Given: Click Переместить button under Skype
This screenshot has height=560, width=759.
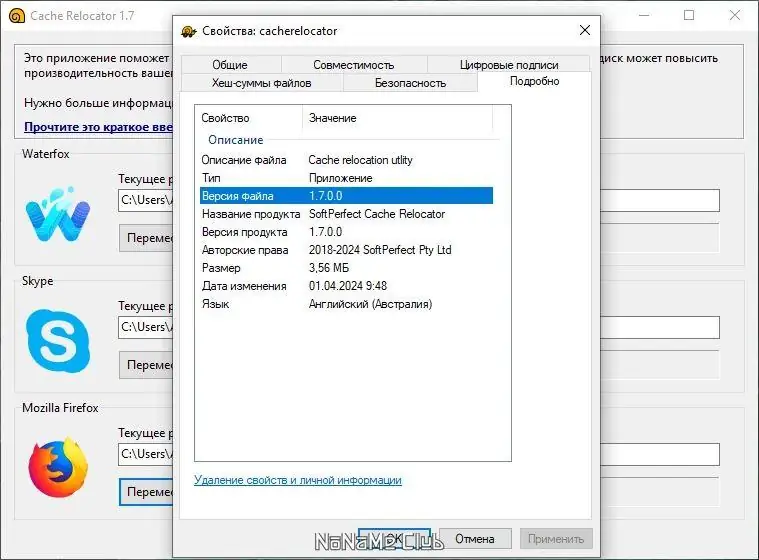Looking at the screenshot, I should coord(146,364).
